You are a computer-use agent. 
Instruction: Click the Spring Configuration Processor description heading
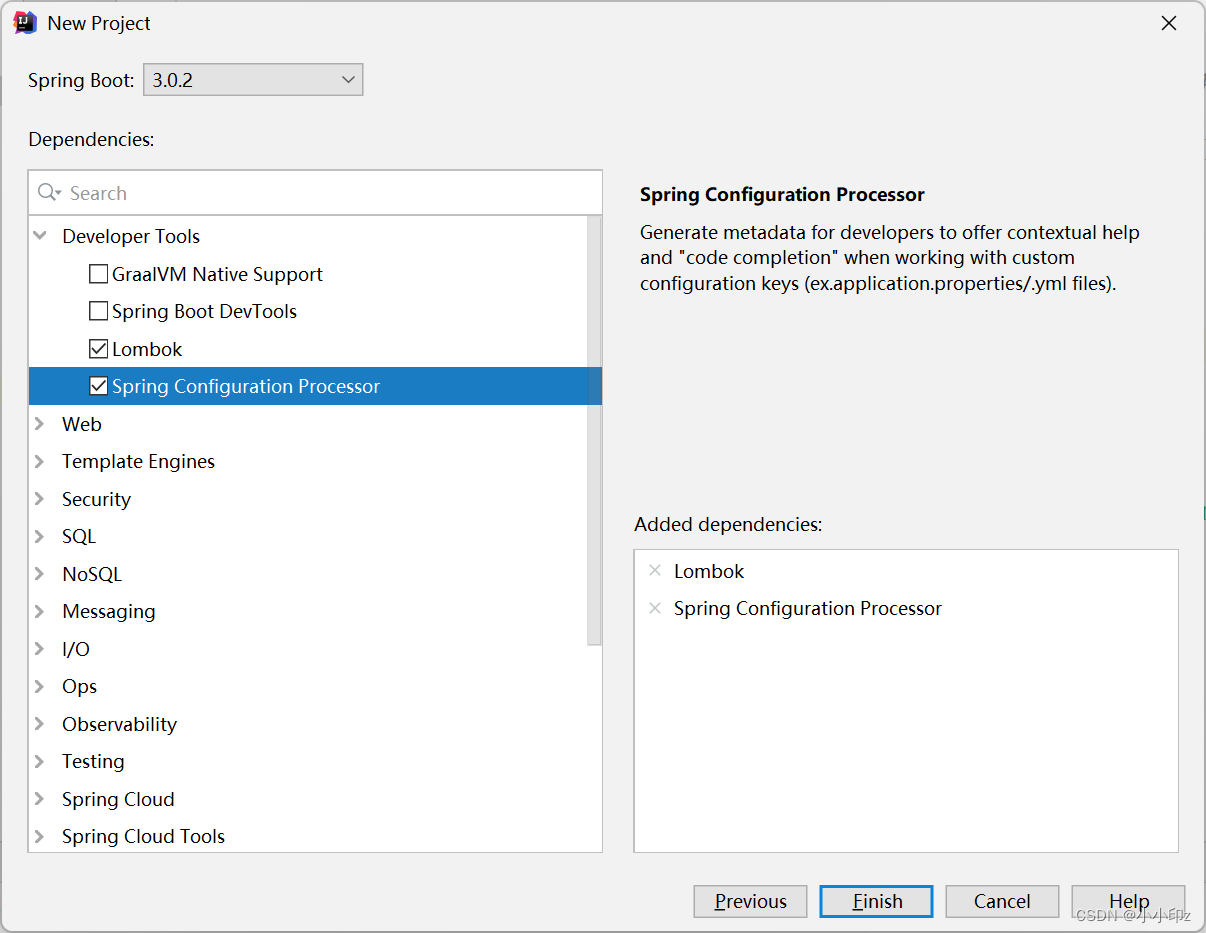782,194
